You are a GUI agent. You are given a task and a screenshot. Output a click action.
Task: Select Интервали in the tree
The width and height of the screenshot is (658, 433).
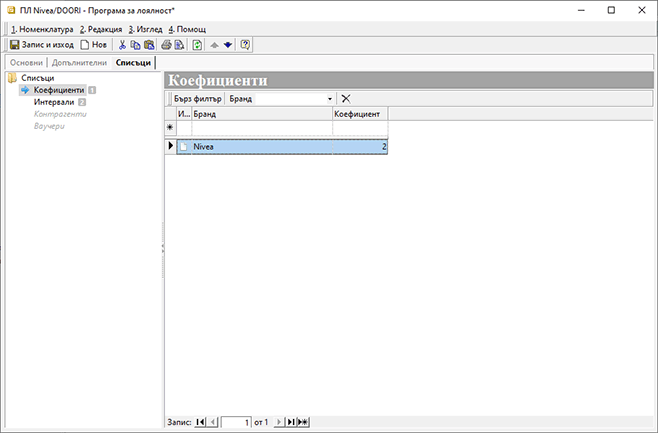point(54,102)
